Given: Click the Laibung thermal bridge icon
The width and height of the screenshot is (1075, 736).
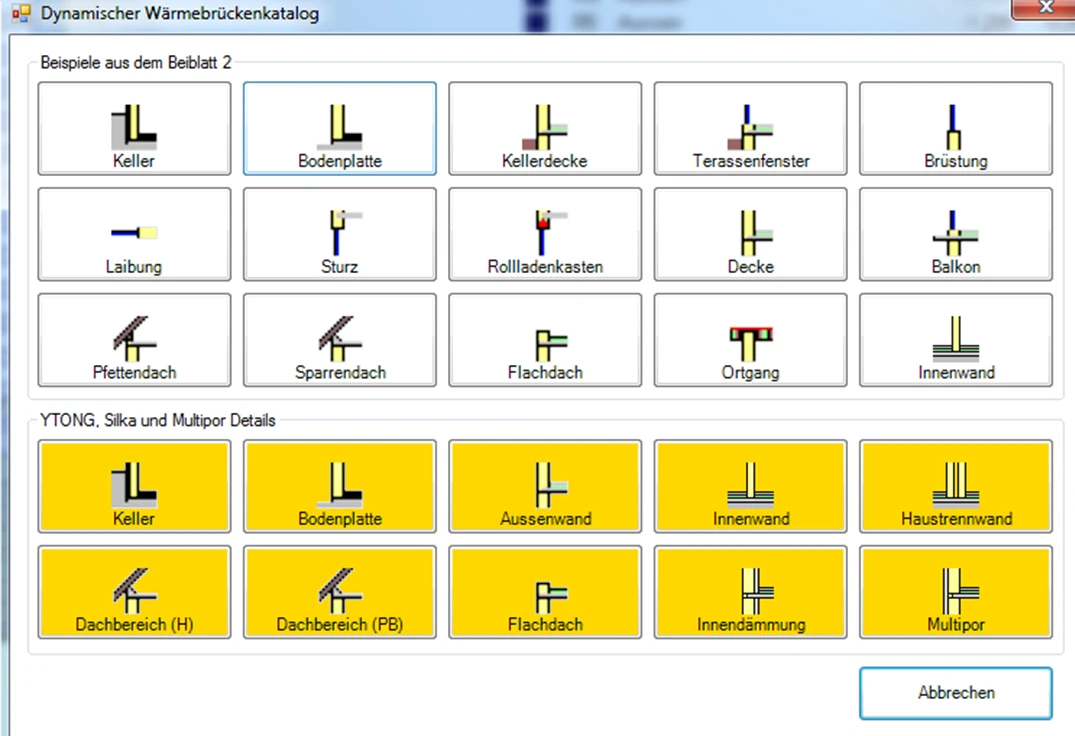Looking at the screenshot, I should point(134,235).
